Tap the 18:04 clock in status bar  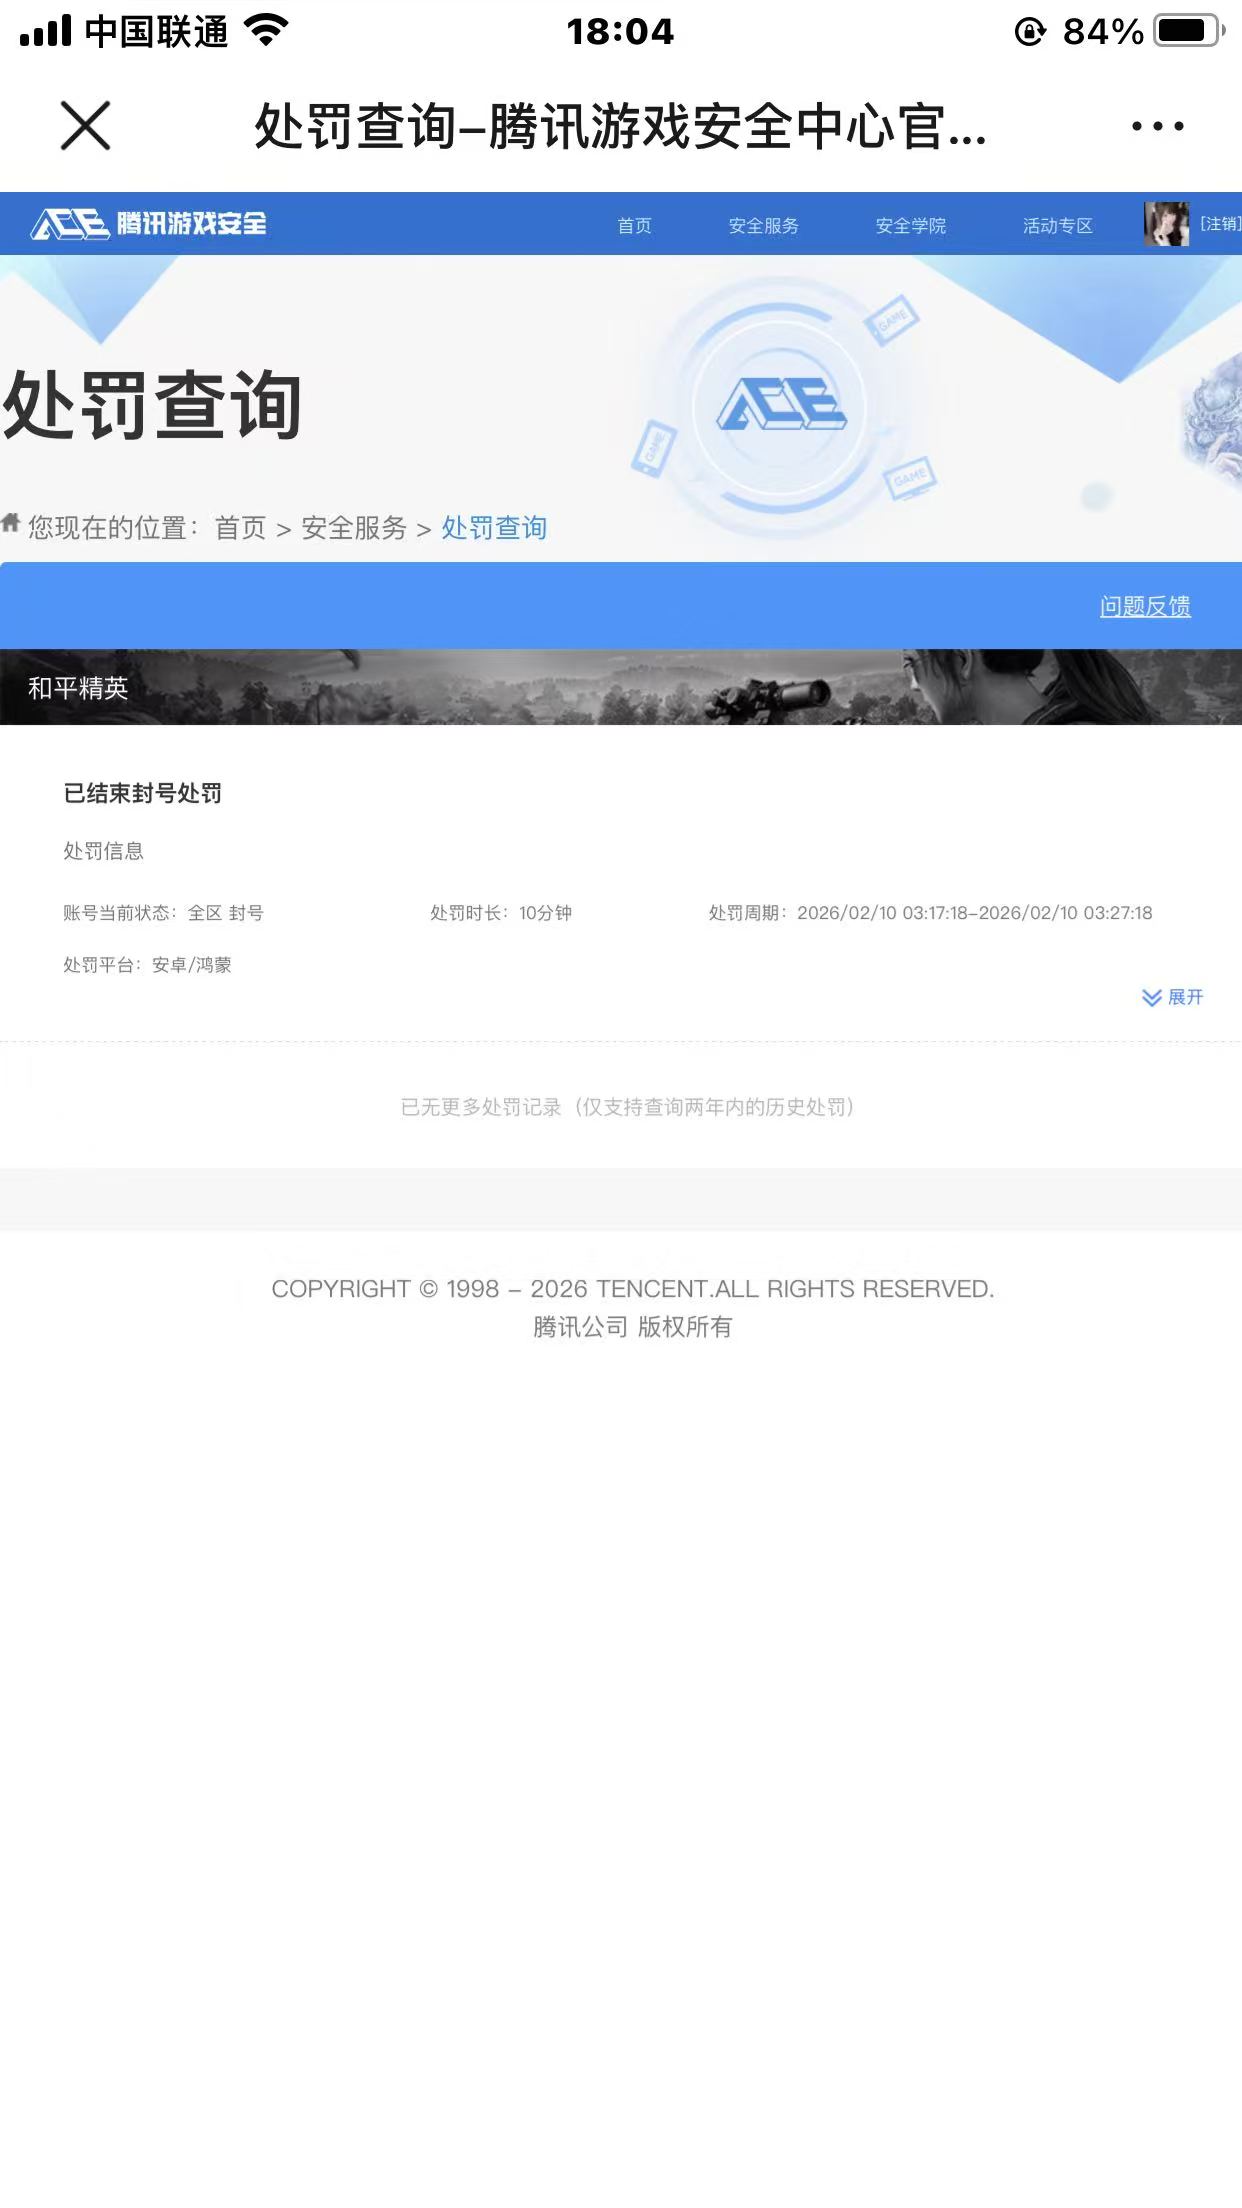(x=621, y=32)
